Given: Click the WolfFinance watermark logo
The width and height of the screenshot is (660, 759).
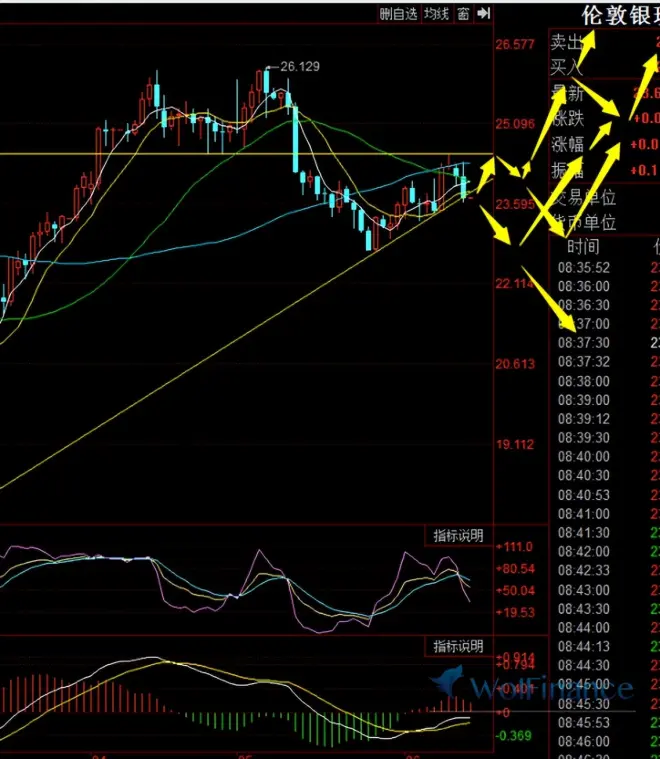Looking at the screenshot, I should [532, 687].
